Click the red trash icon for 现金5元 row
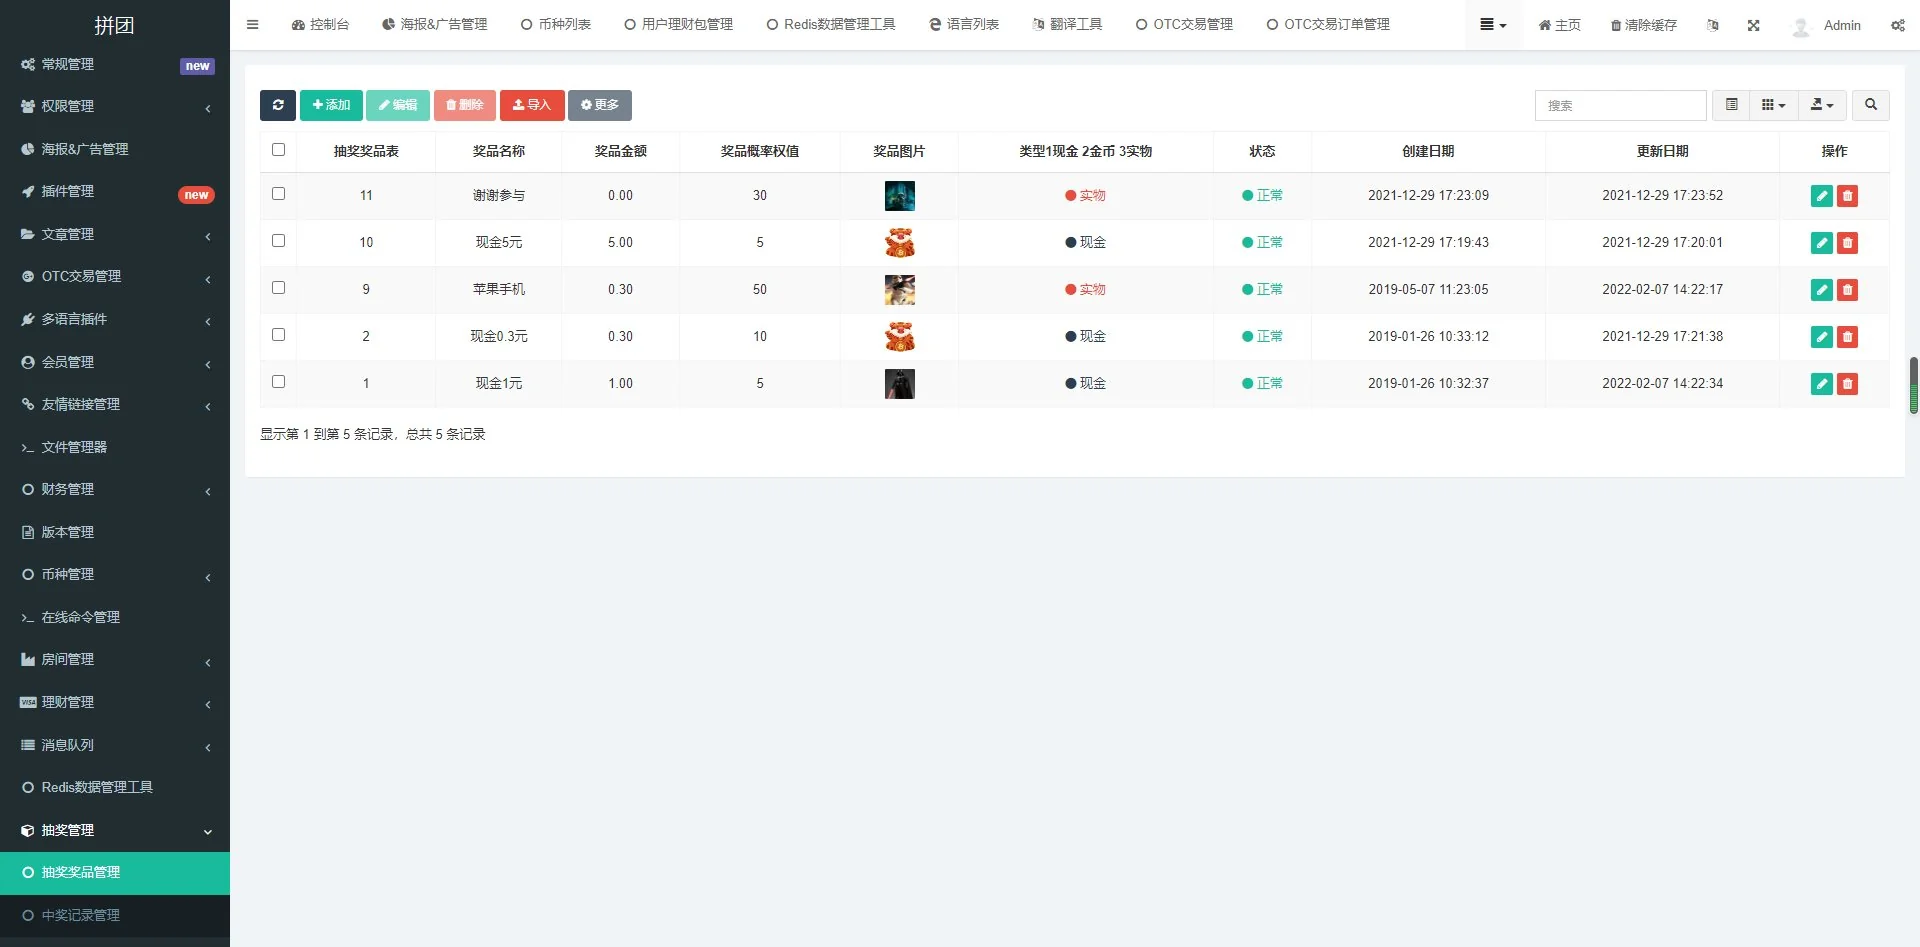This screenshot has width=1920, height=947. click(1847, 243)
